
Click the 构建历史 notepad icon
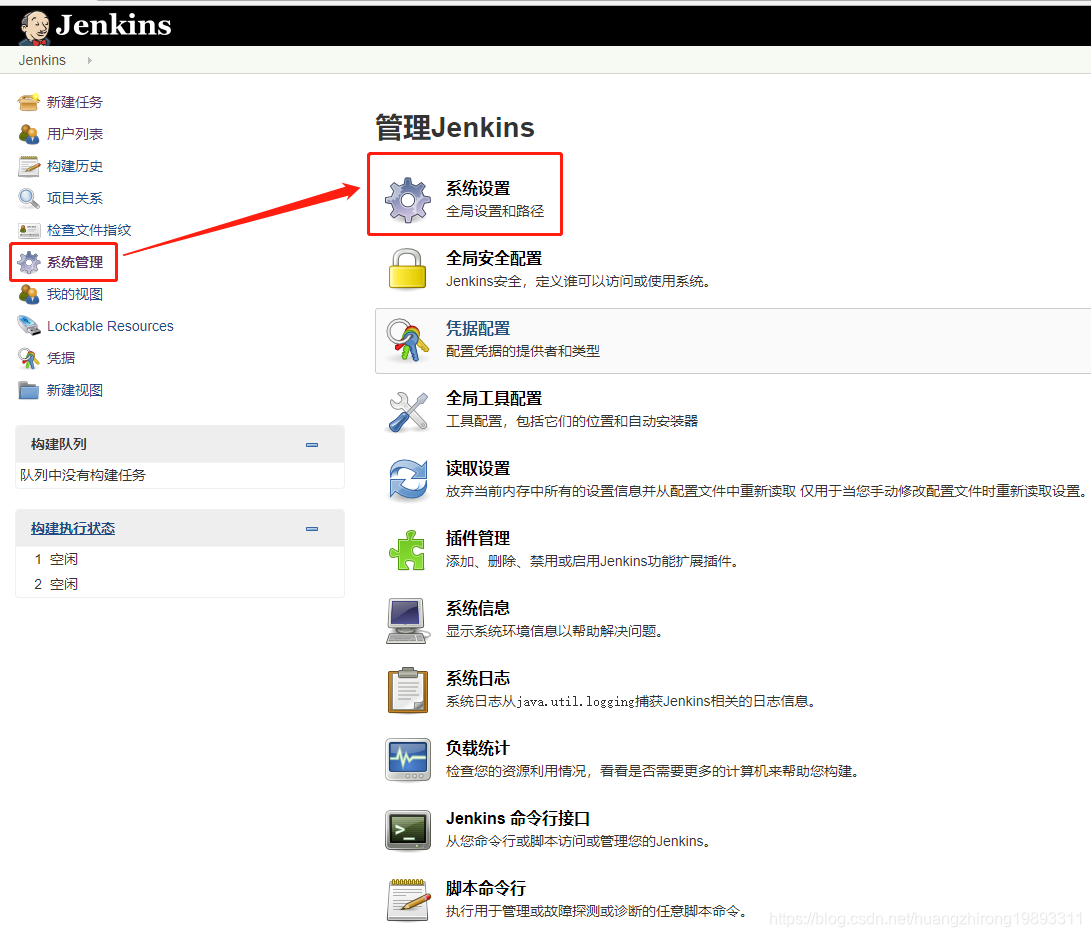29,166
